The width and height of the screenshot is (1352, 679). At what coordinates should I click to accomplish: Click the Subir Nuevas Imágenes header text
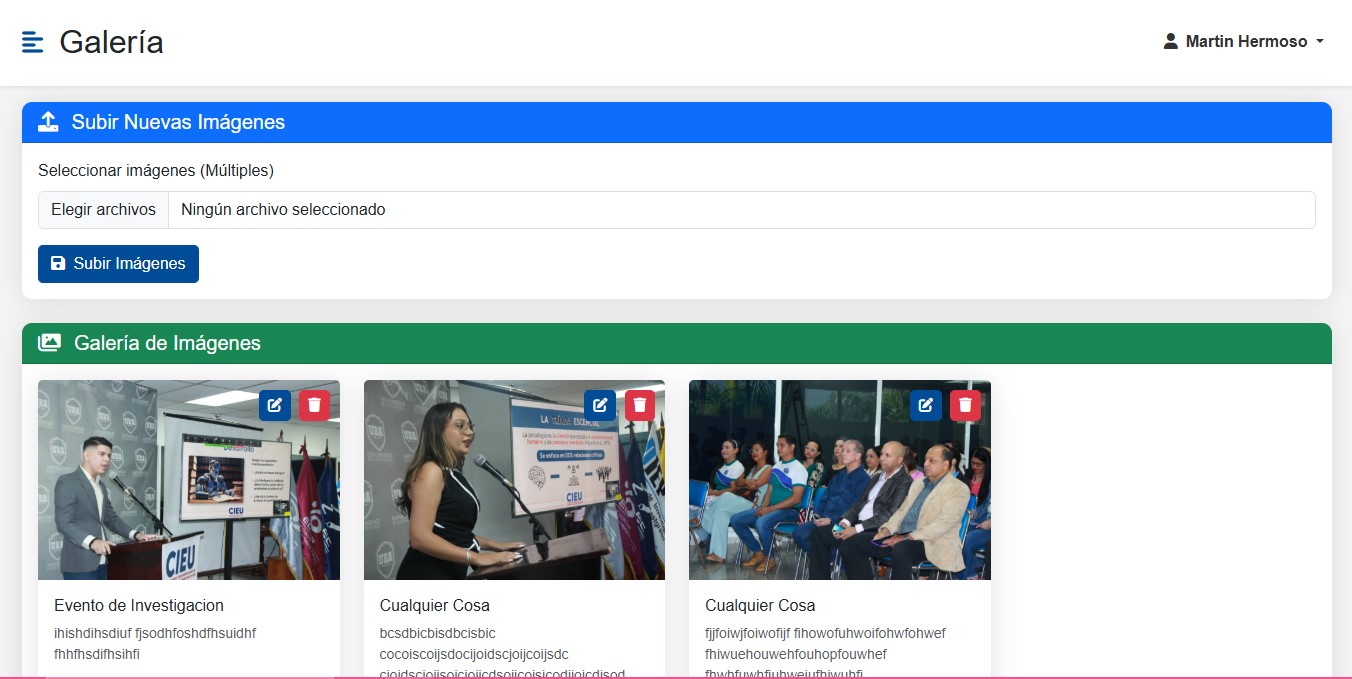pyautogui.click(x=178, y=122)
